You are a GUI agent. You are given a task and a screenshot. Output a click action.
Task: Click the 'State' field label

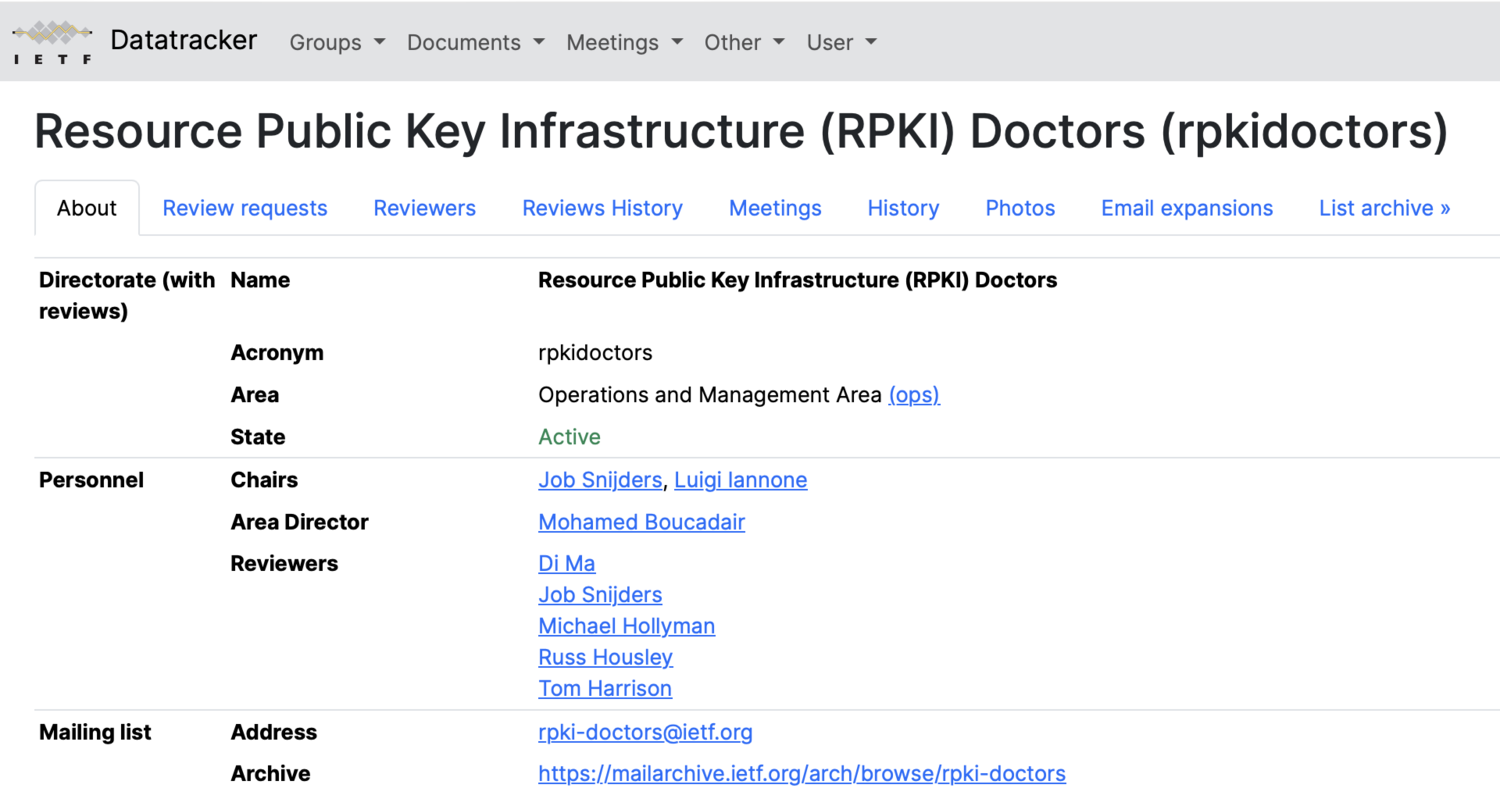coord(258,437)
